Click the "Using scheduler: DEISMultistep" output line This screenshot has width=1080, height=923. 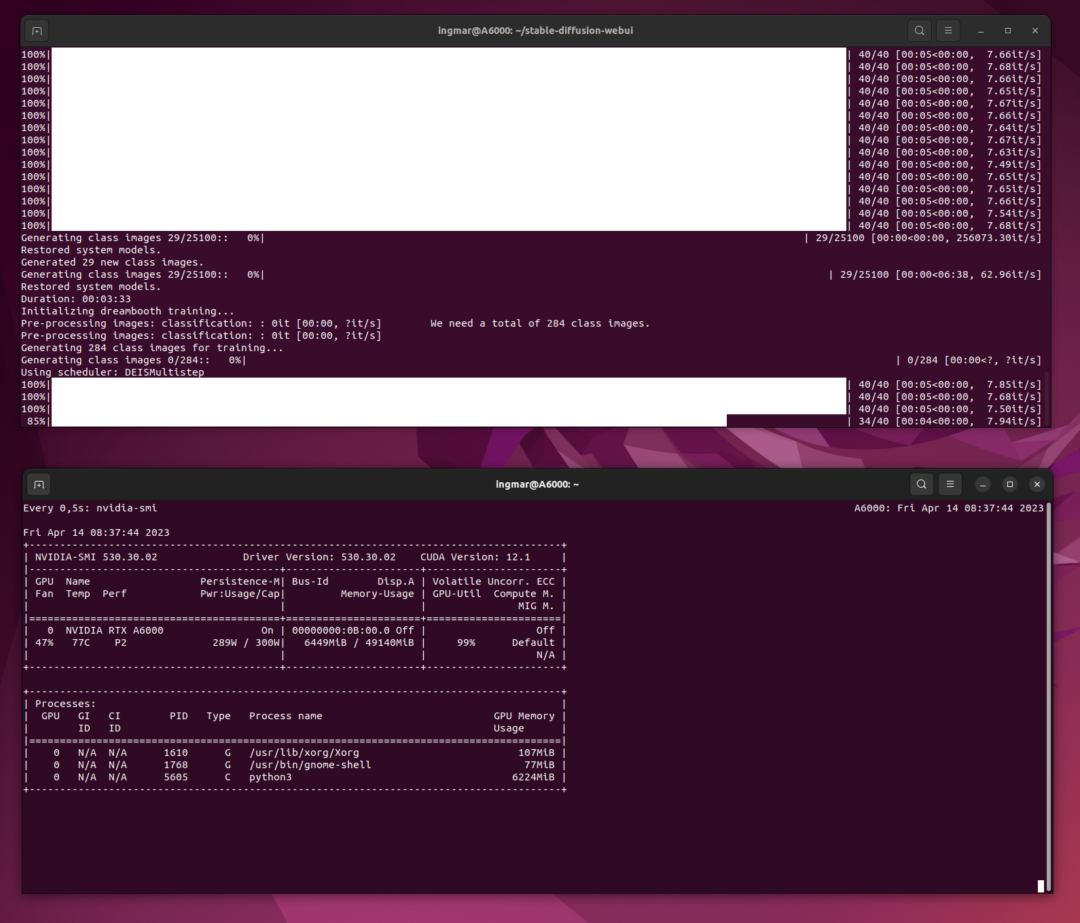[x=112, y=372]
